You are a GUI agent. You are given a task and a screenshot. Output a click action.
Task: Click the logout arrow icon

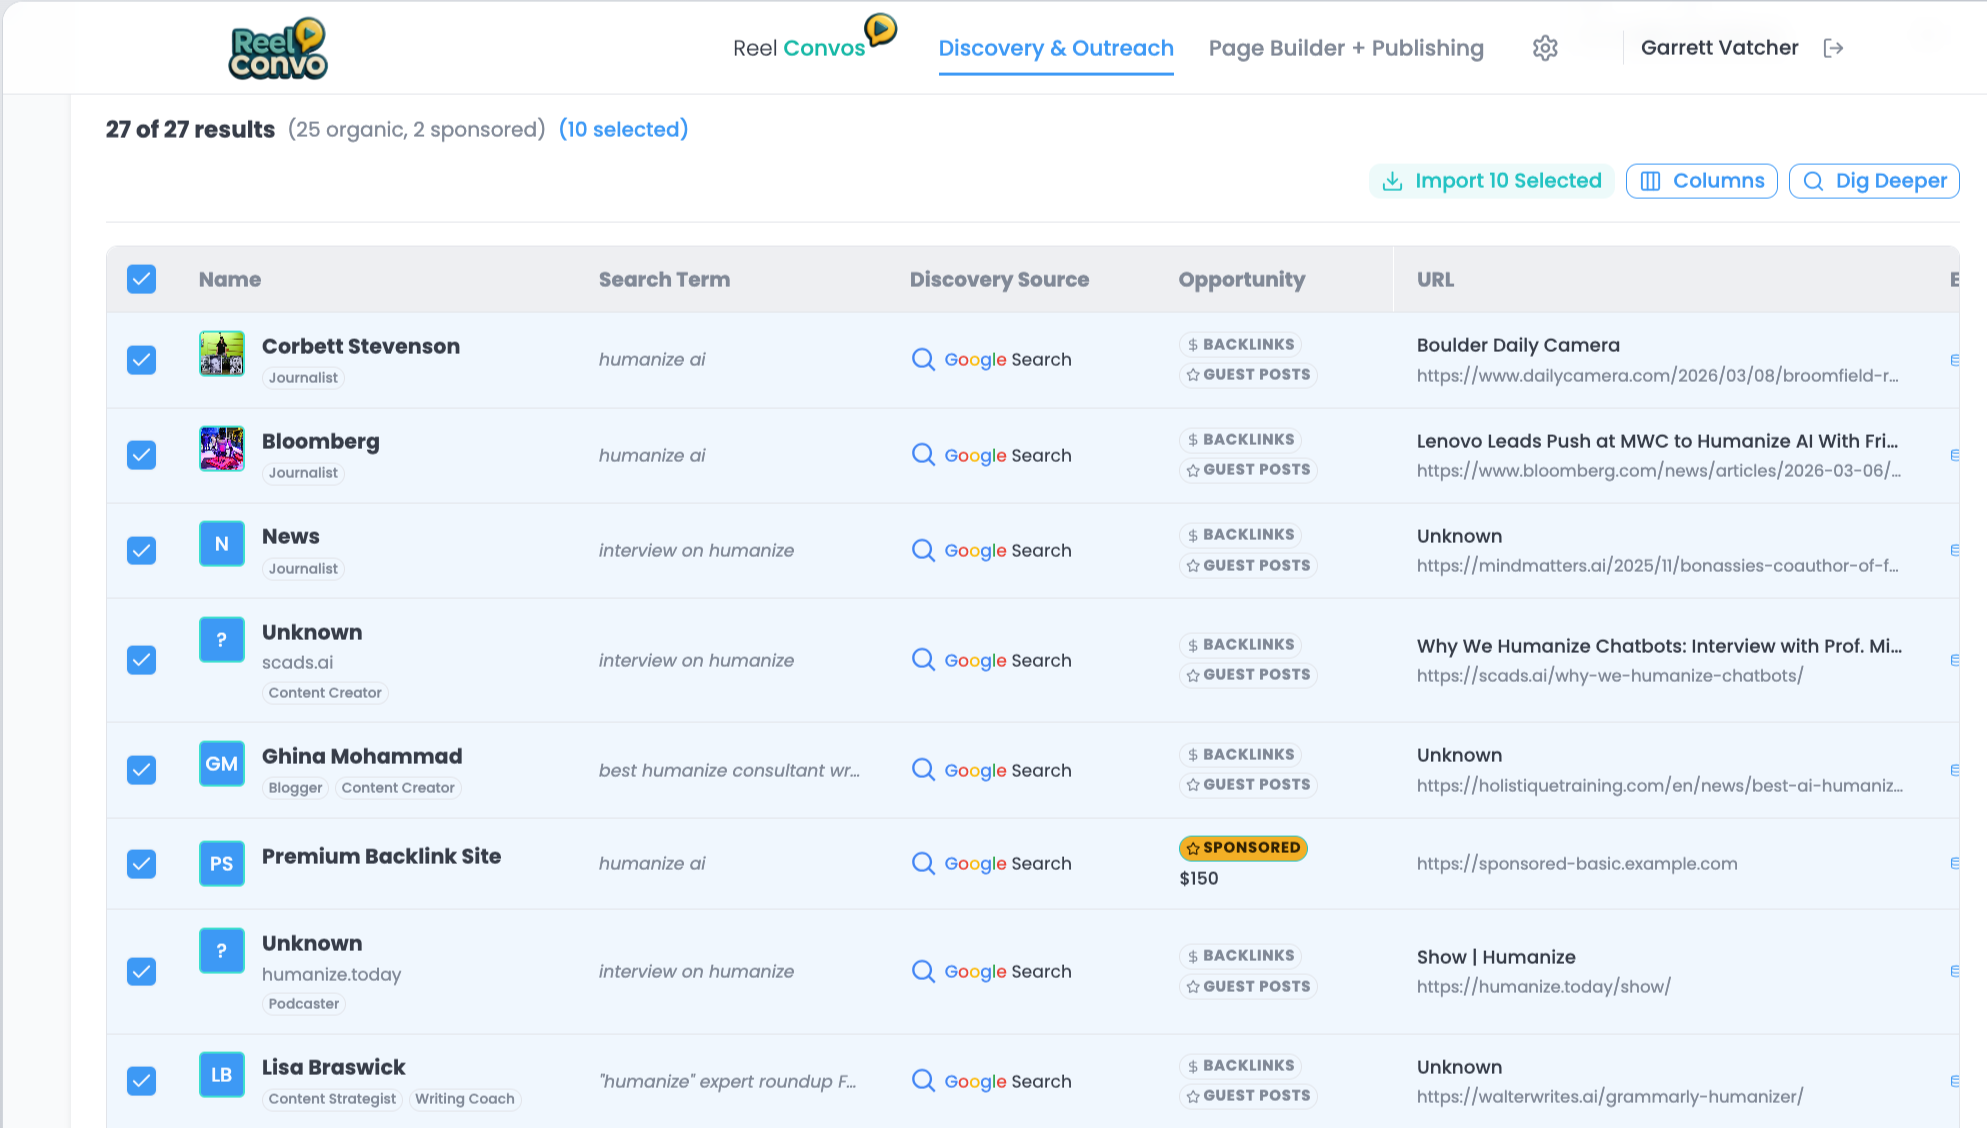[1833, 48]
